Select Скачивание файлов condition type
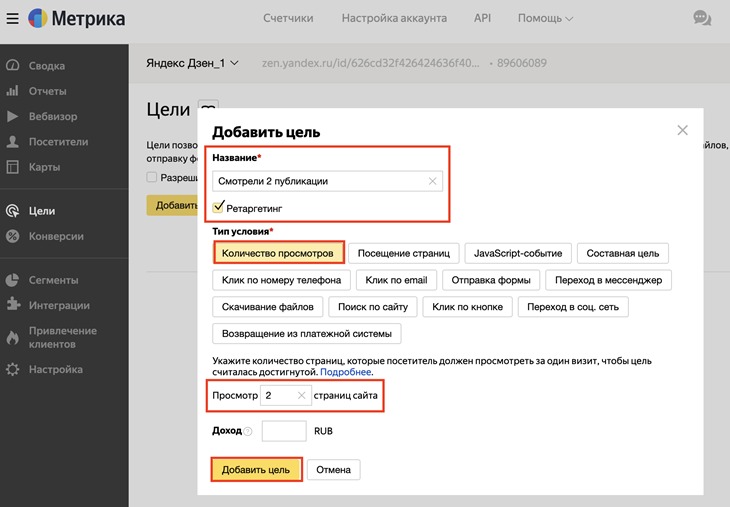This screenshot has height=507, width=730. tap(268, 307)
